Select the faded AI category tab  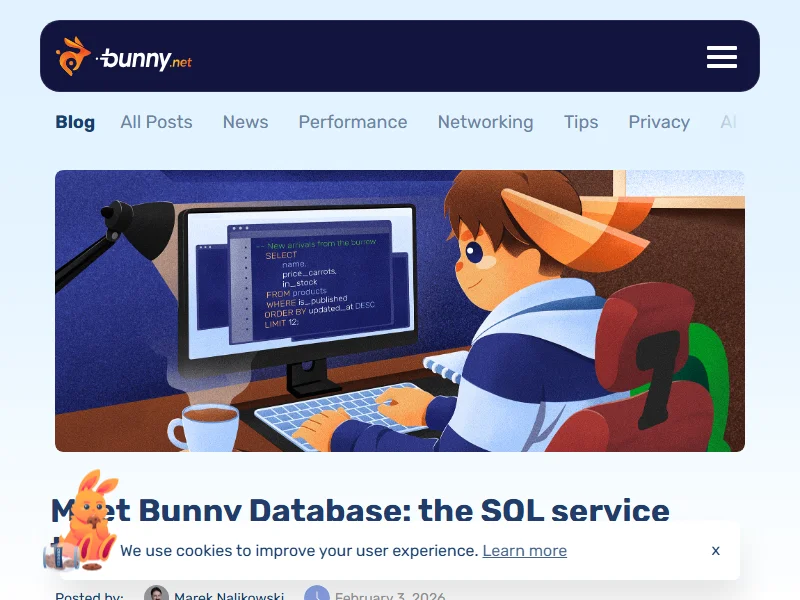[728, 122]
